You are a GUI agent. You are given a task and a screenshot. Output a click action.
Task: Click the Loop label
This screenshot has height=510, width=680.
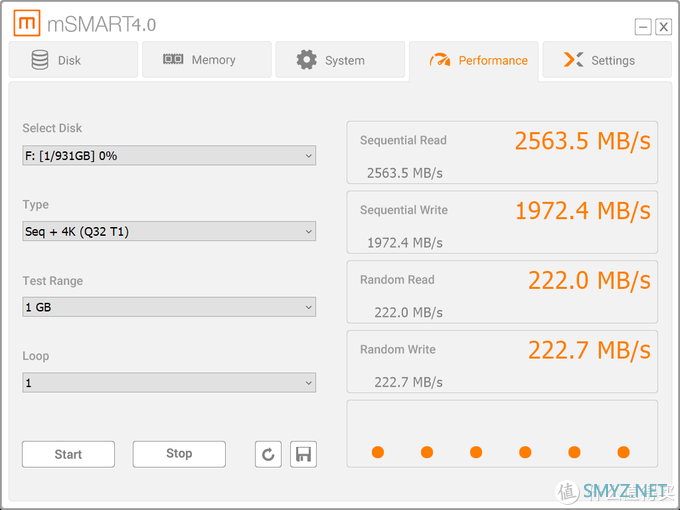click(x=36, y=356)
